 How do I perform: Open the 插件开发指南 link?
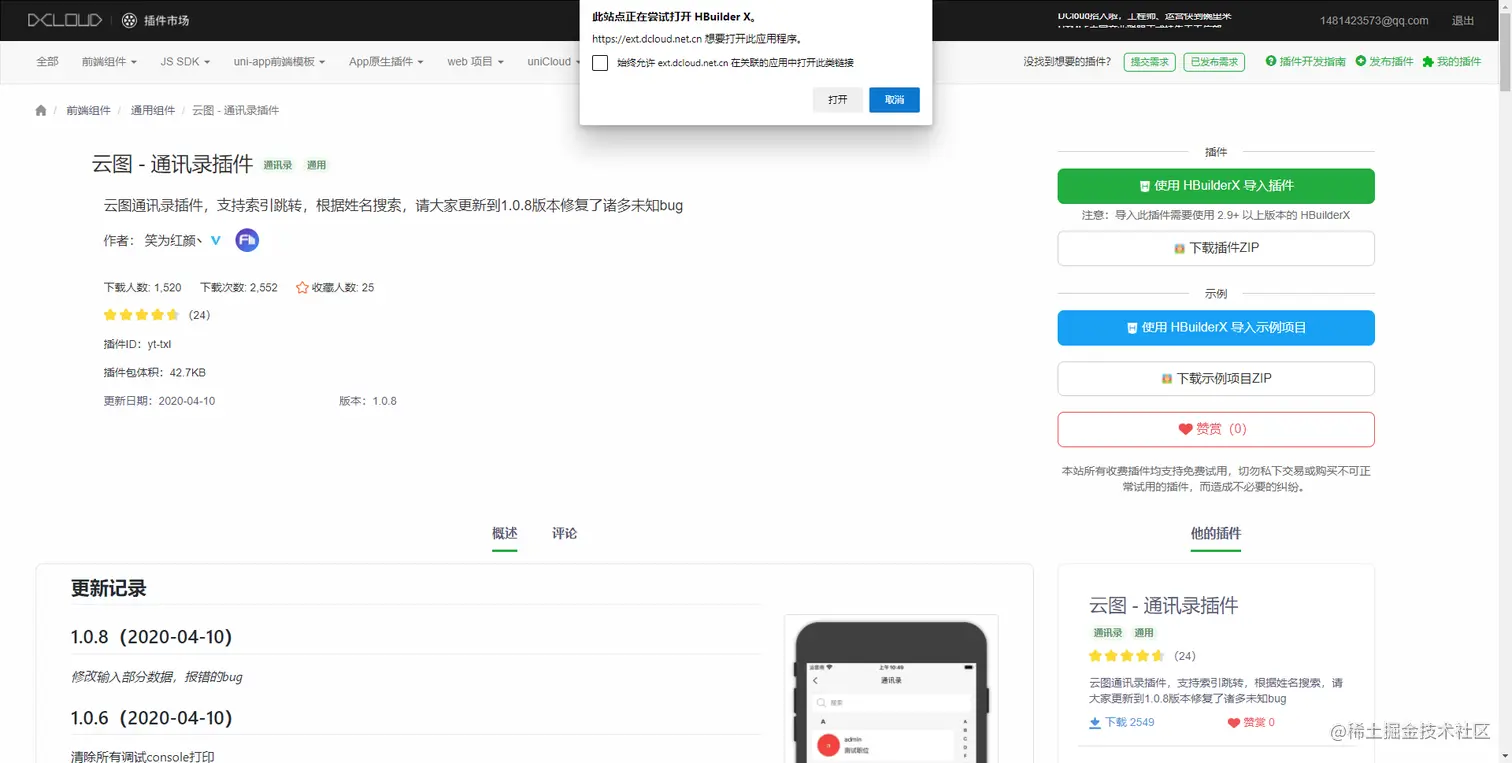pyautogui.click(x=1306, y=62)
